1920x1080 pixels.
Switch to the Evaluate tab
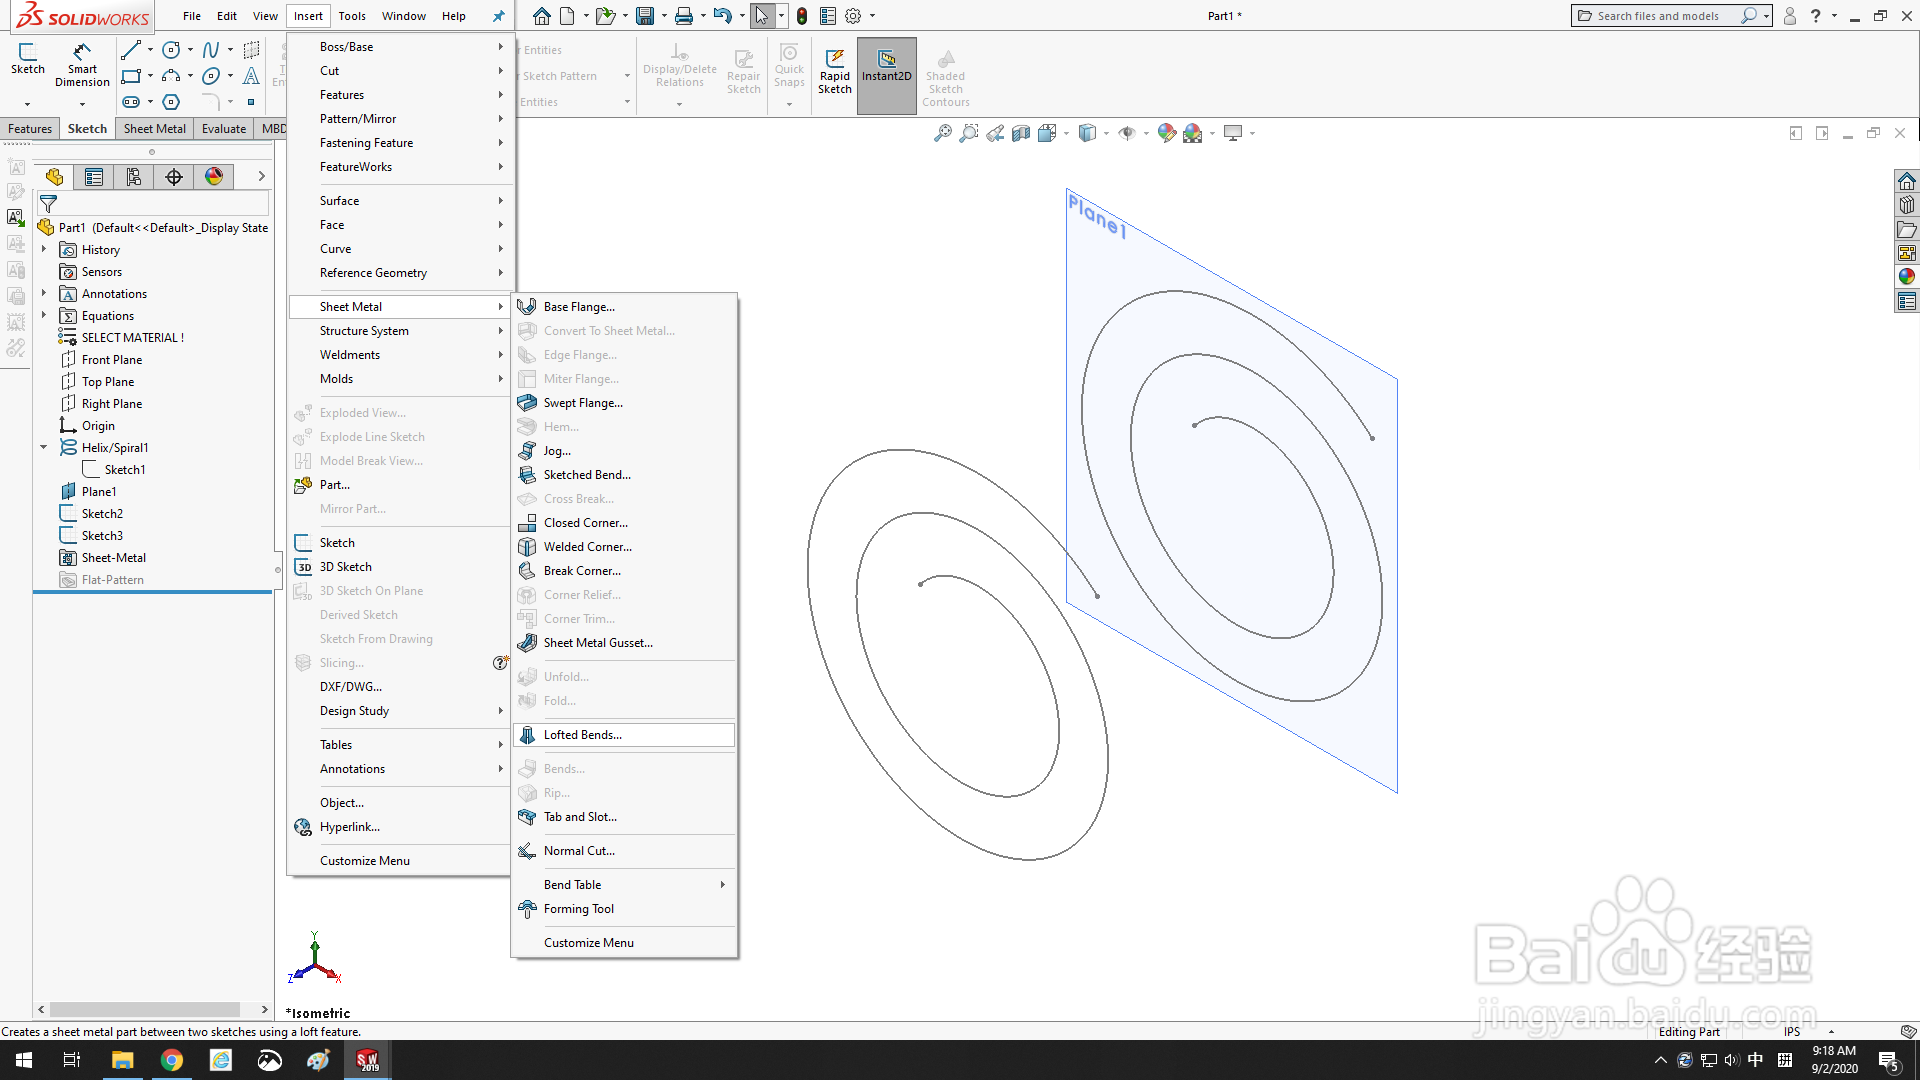click(223, 128)
